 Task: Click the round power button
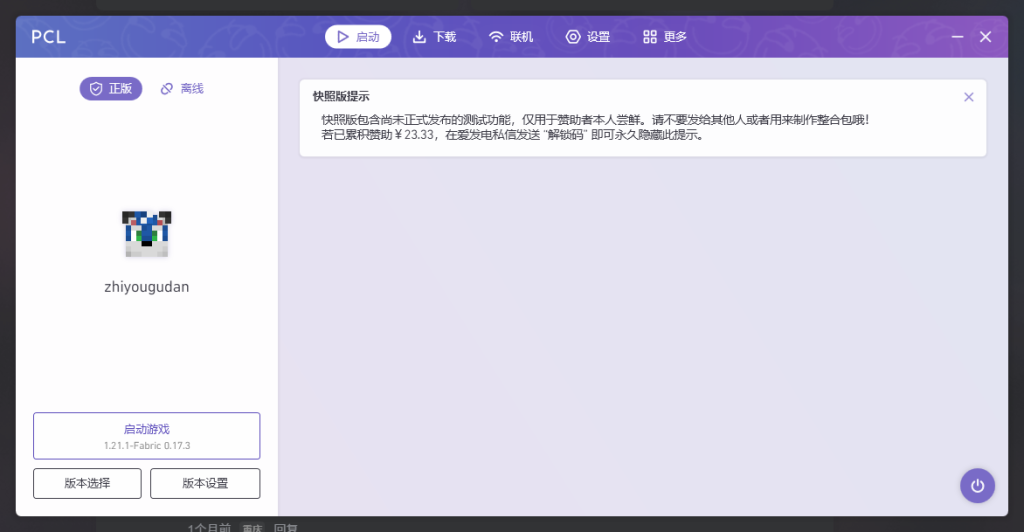977,486
